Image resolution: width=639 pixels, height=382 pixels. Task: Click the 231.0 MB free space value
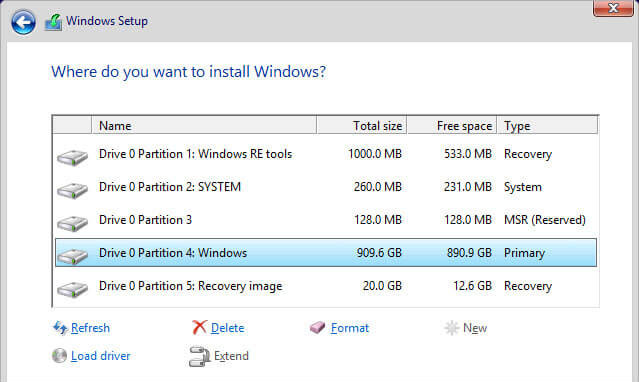tap(468, 187)
